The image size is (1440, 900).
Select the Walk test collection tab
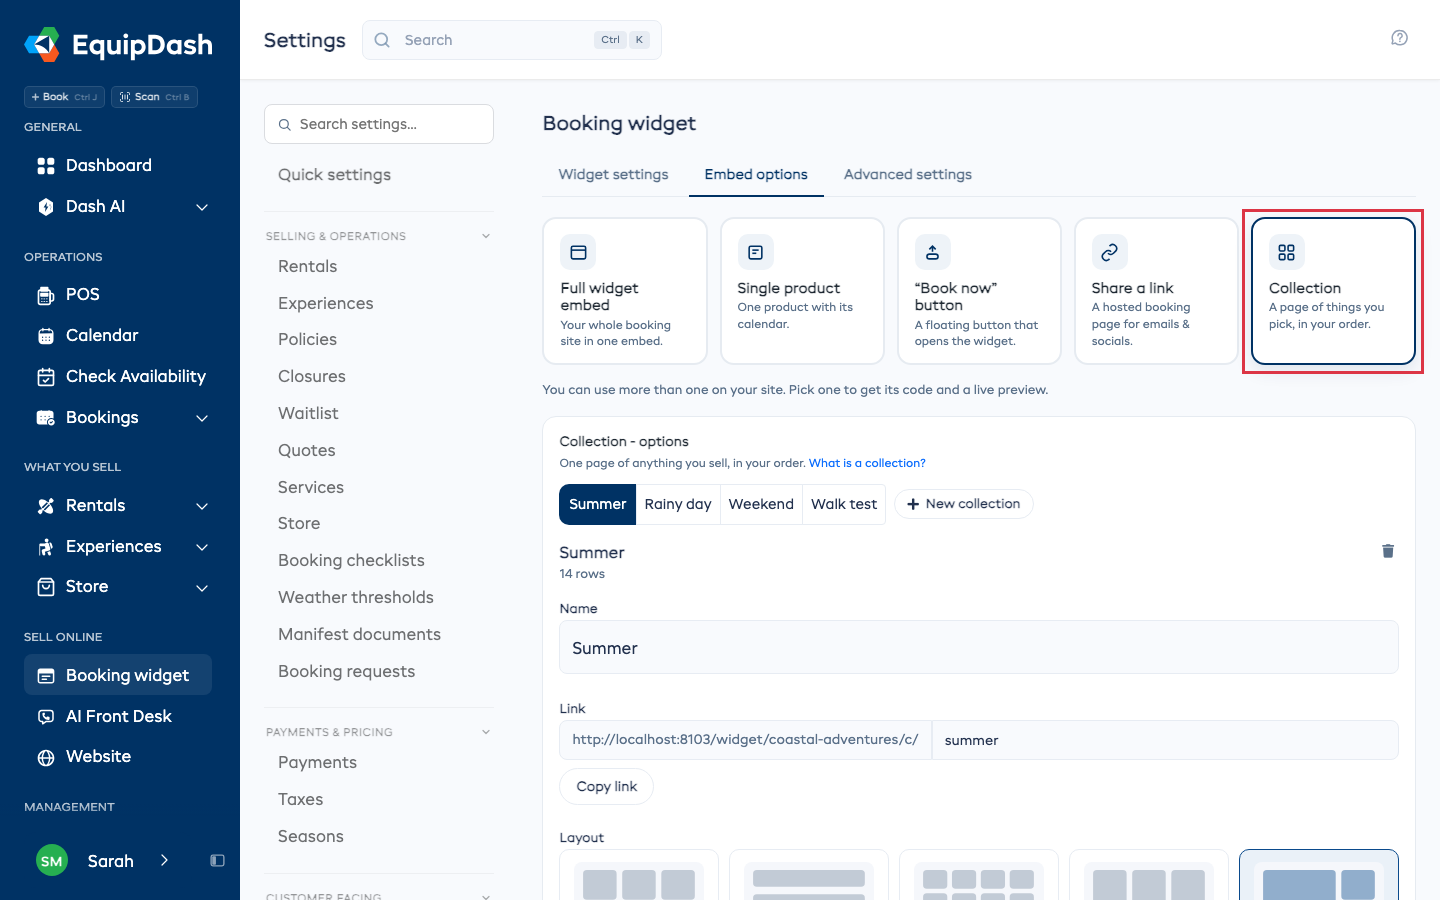coord(844,504)
